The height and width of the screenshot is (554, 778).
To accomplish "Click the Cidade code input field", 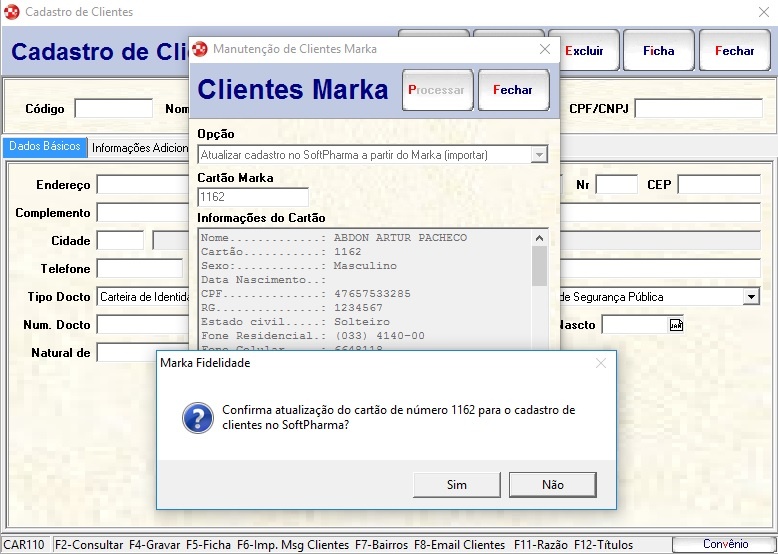I will pos(120,241).
